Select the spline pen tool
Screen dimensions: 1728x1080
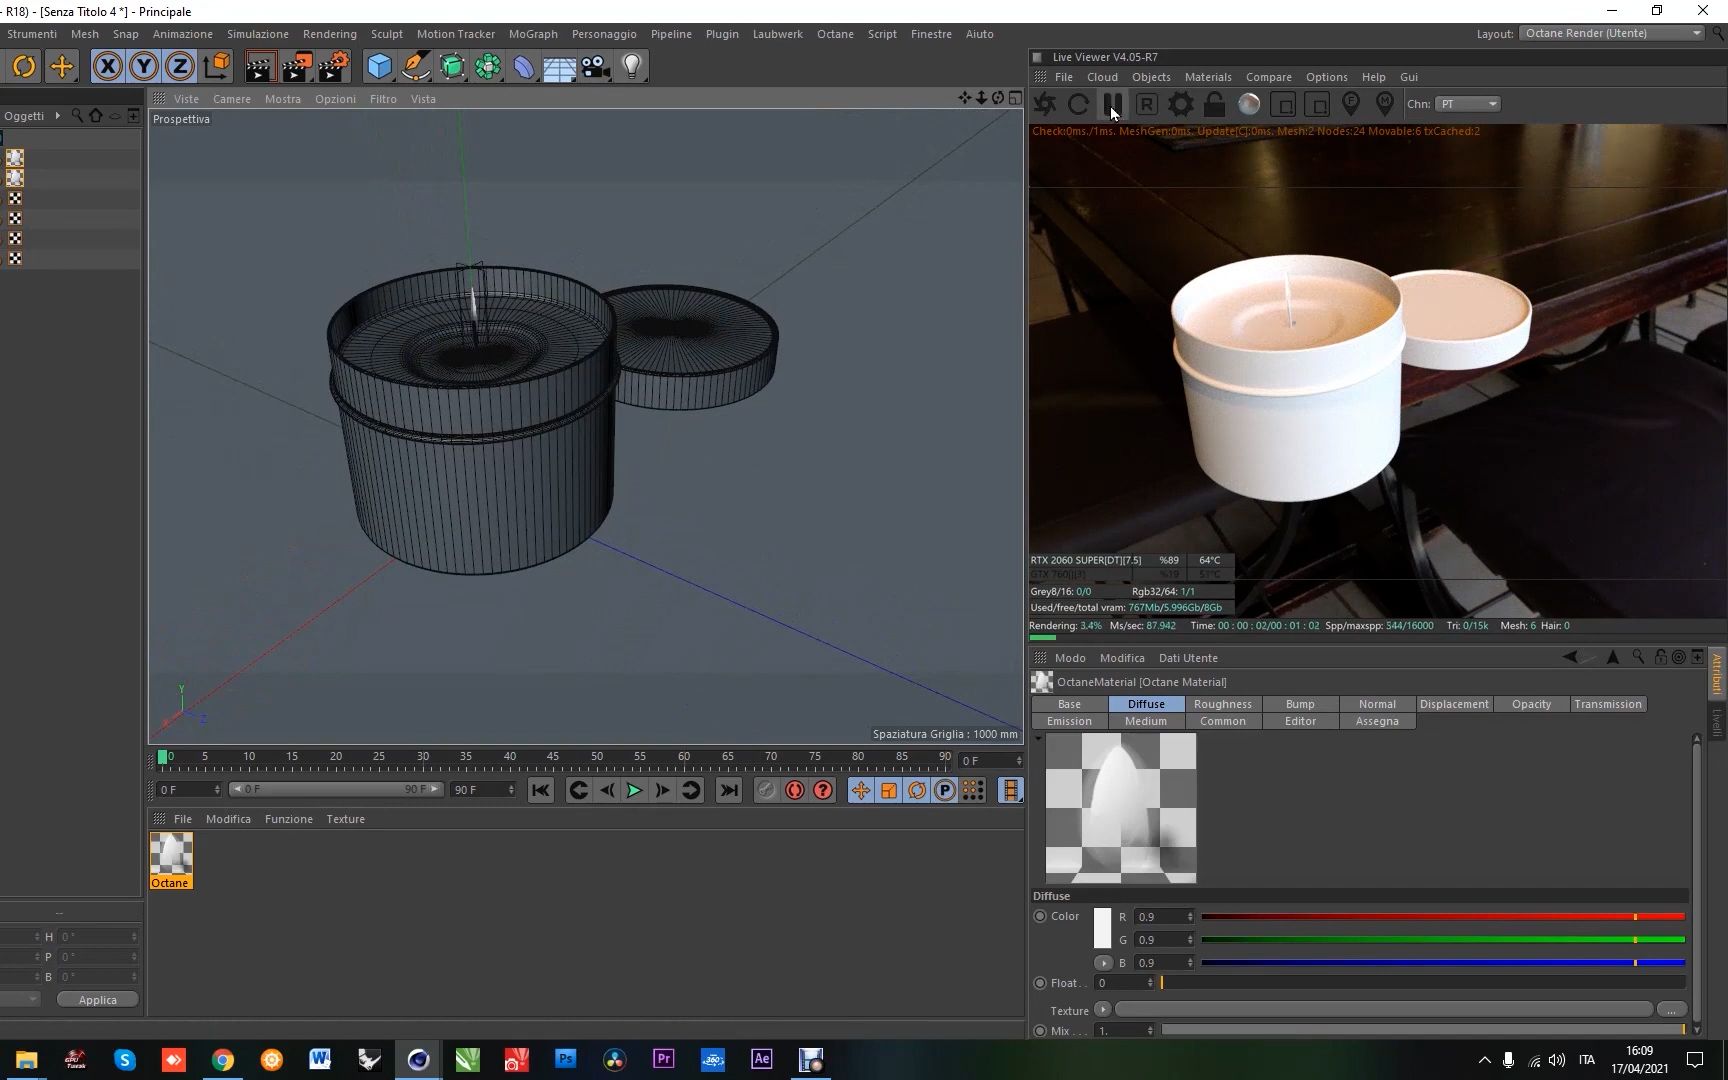pyautogui.click(x=415, y=67)
